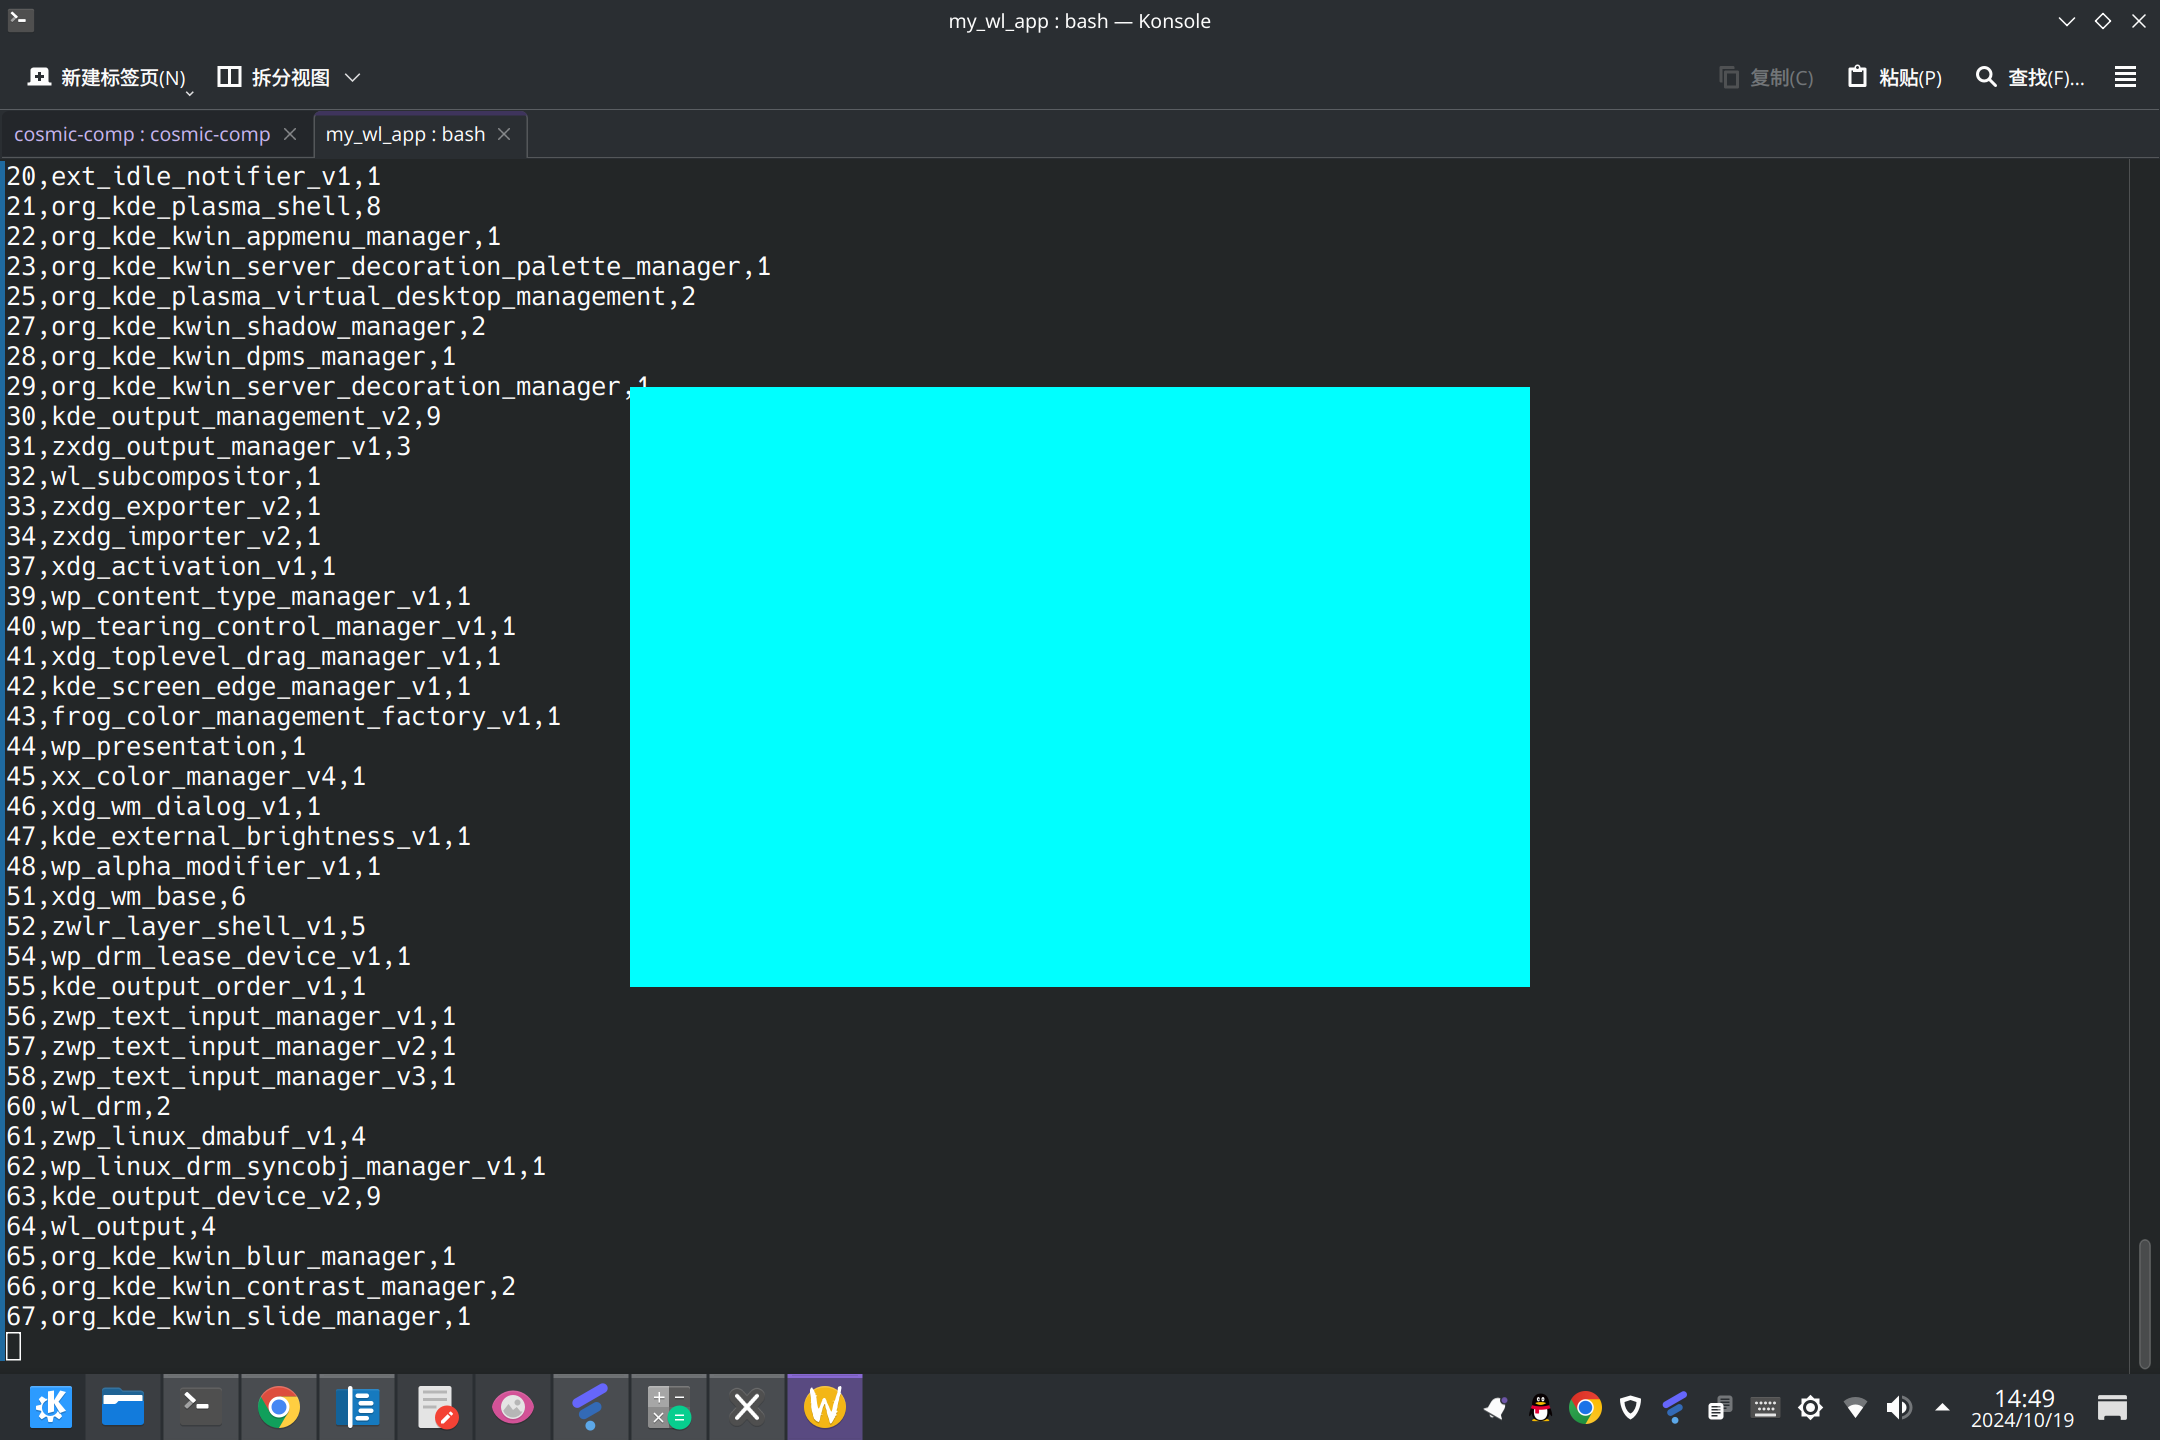Open the X app icon in taskbar
Image resolution: width=2160 pixels, height=1440 pixels.
747,1407
